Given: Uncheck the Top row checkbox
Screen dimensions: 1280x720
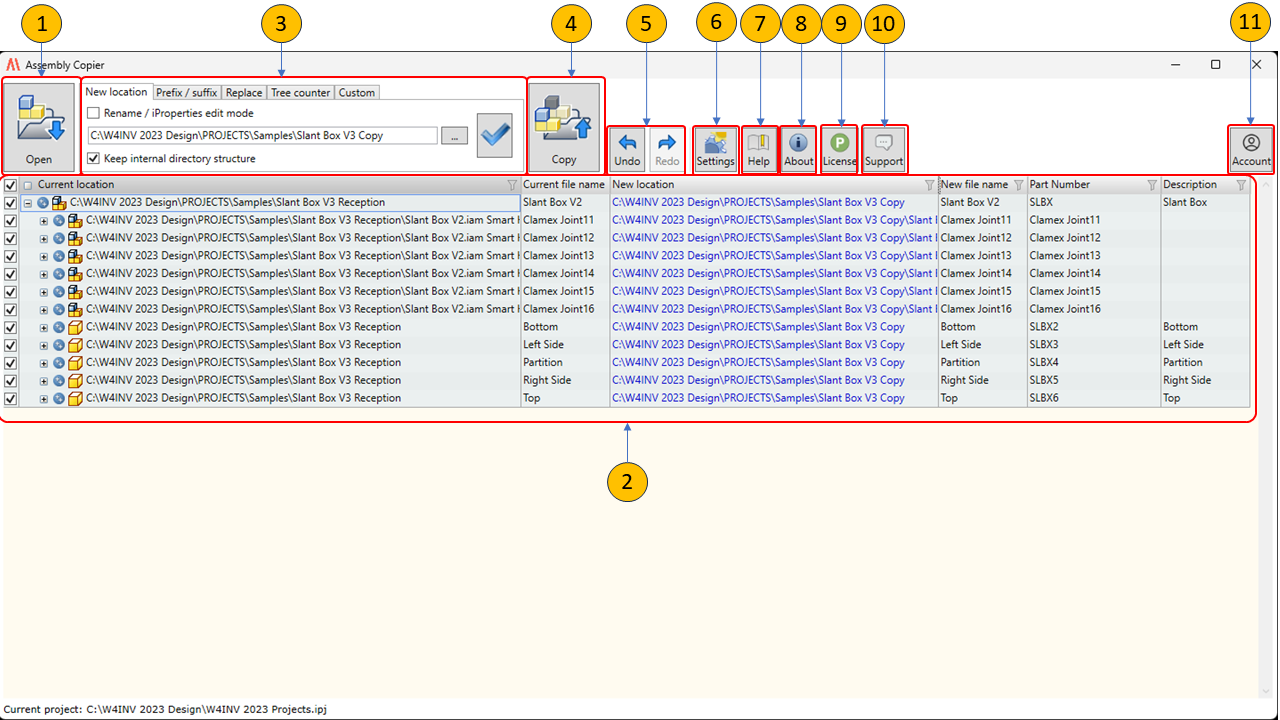Looking at the screenshot, I should tap(10, 398).
